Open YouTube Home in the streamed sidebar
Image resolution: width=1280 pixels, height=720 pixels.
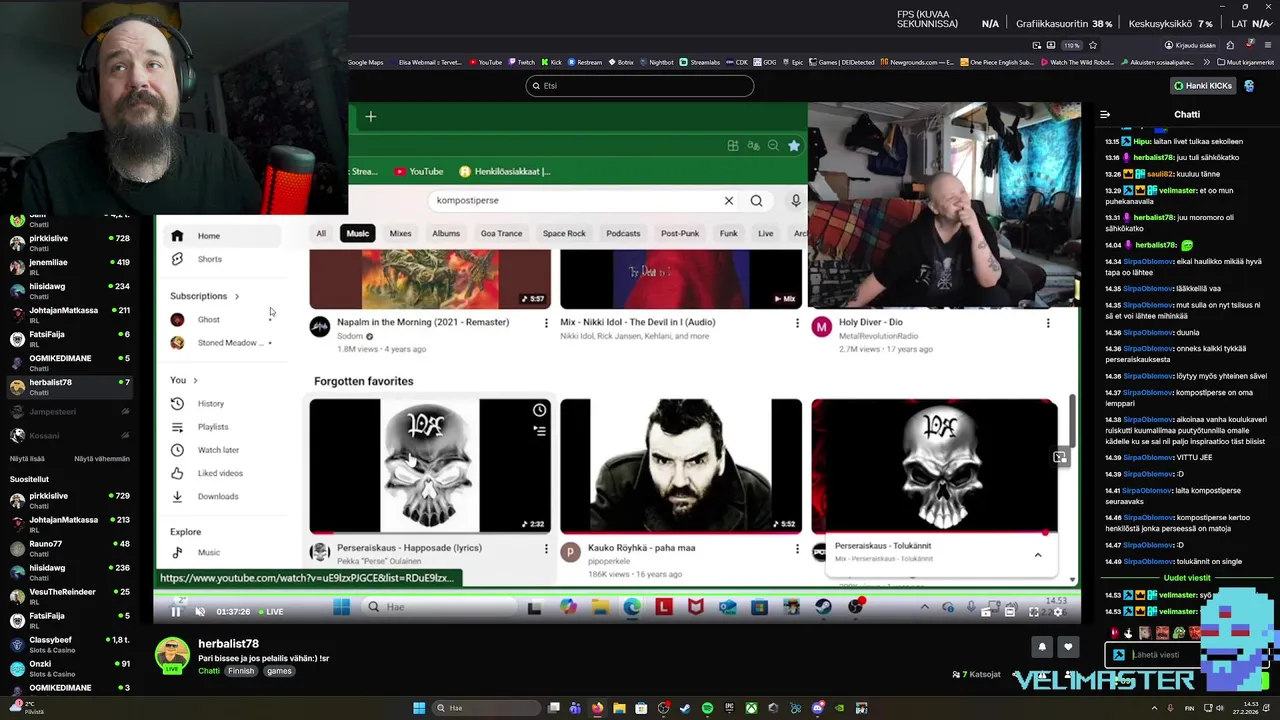222,236
